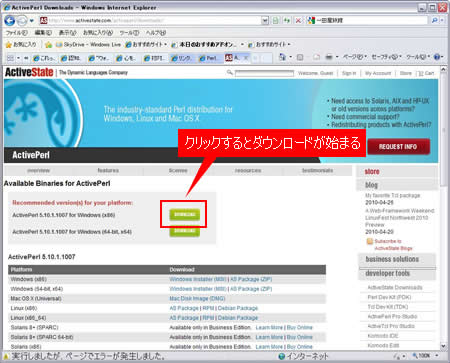Open the command bar ツール dropdown

click(418, 57)
